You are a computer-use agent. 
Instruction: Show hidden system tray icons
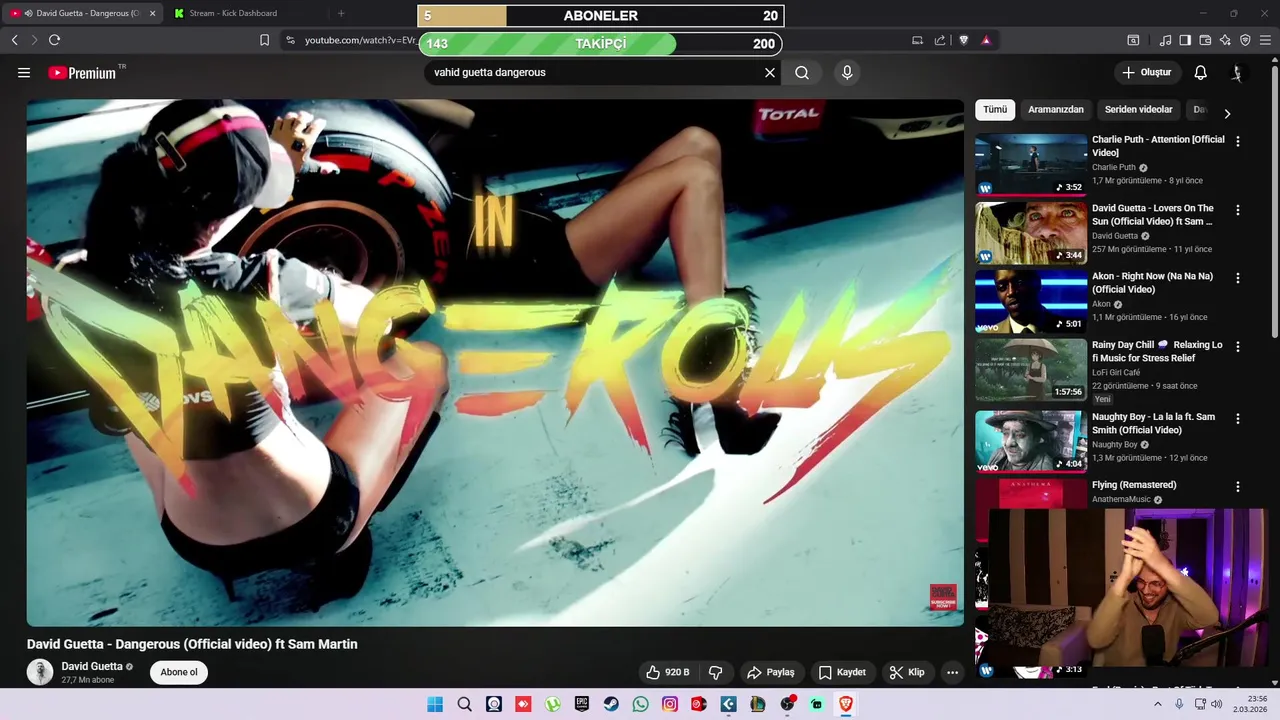pos(1158,704)
